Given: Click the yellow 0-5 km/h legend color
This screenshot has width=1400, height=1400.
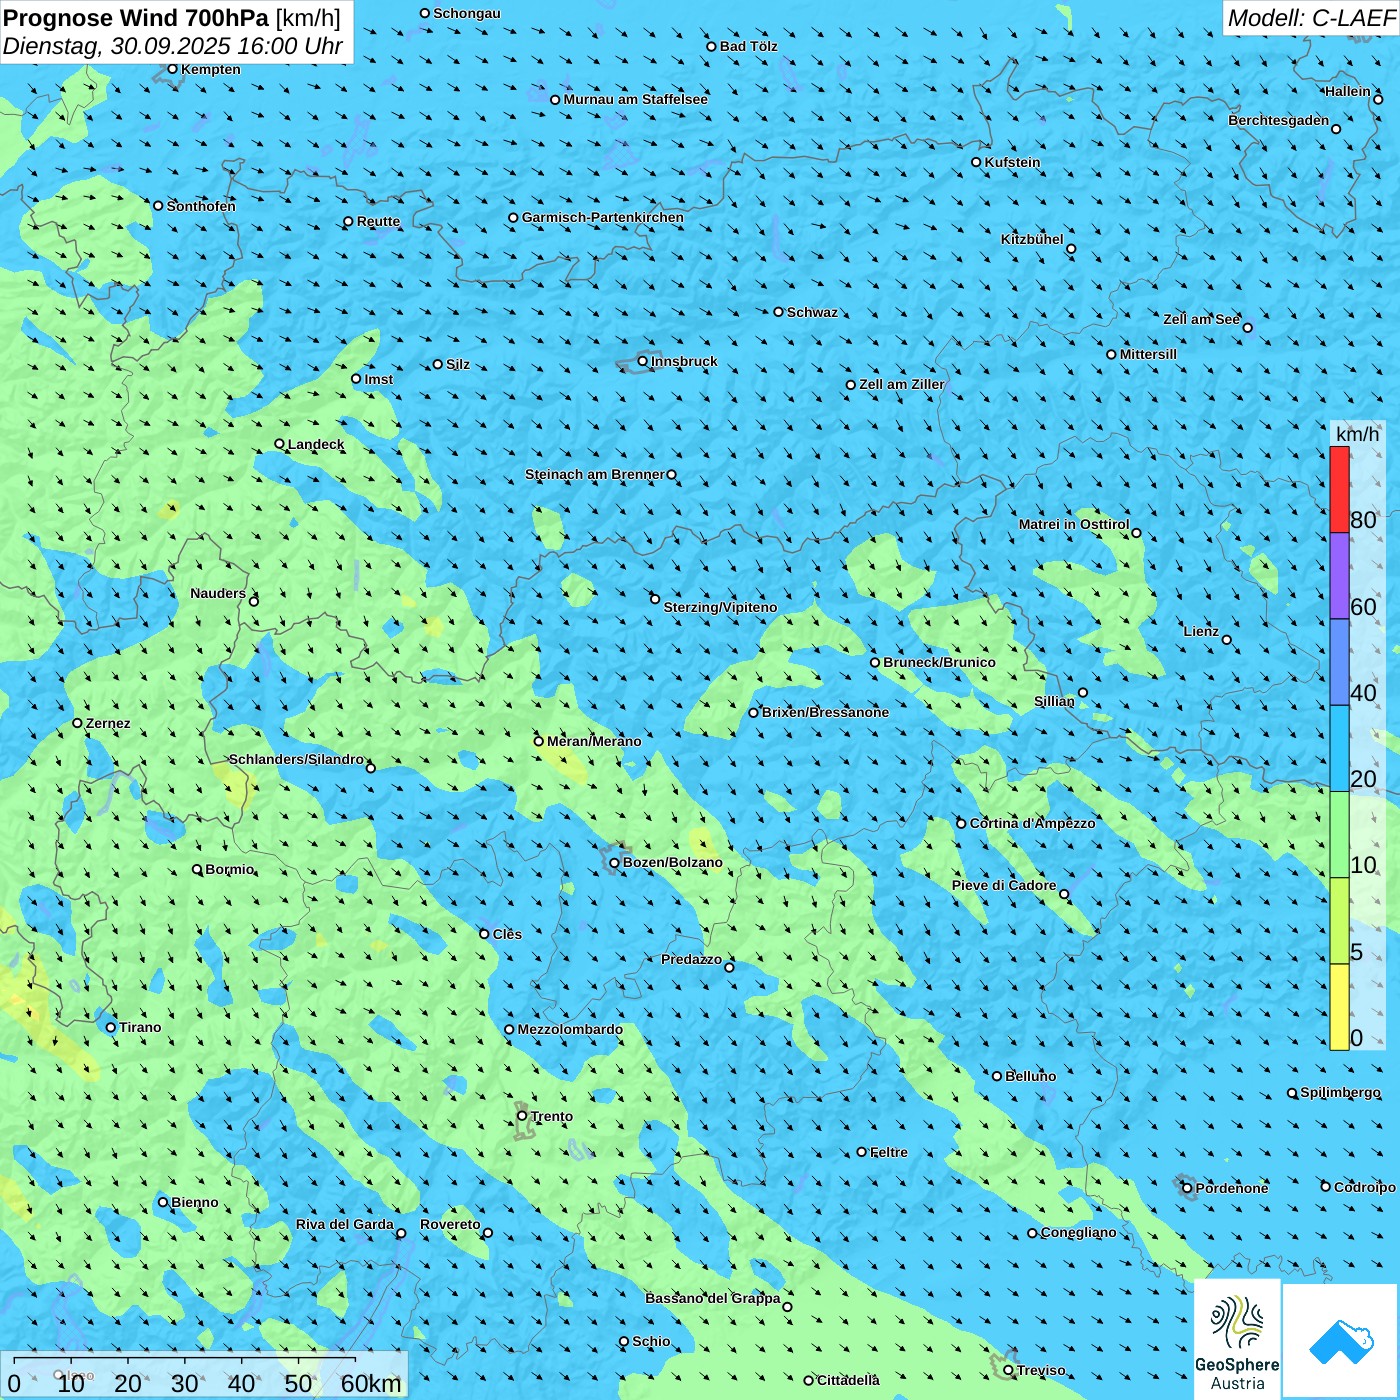Looking at the screenshot, I should 1339,1007.
